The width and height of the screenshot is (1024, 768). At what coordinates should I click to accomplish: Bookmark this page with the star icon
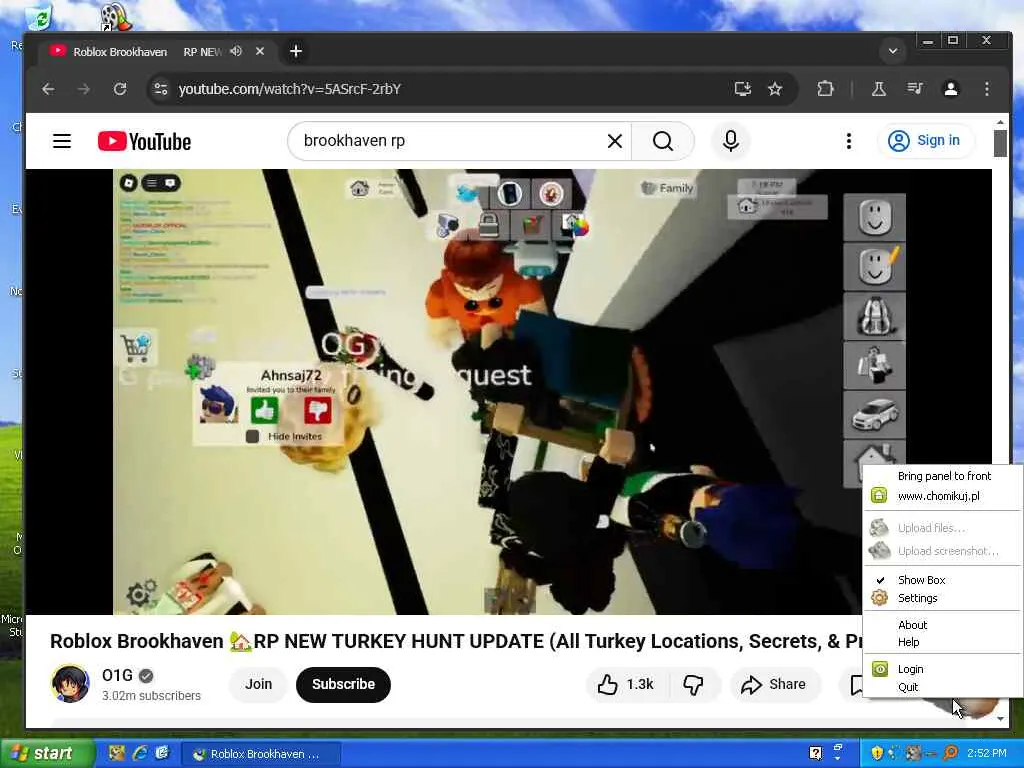[x=775, y=89]
